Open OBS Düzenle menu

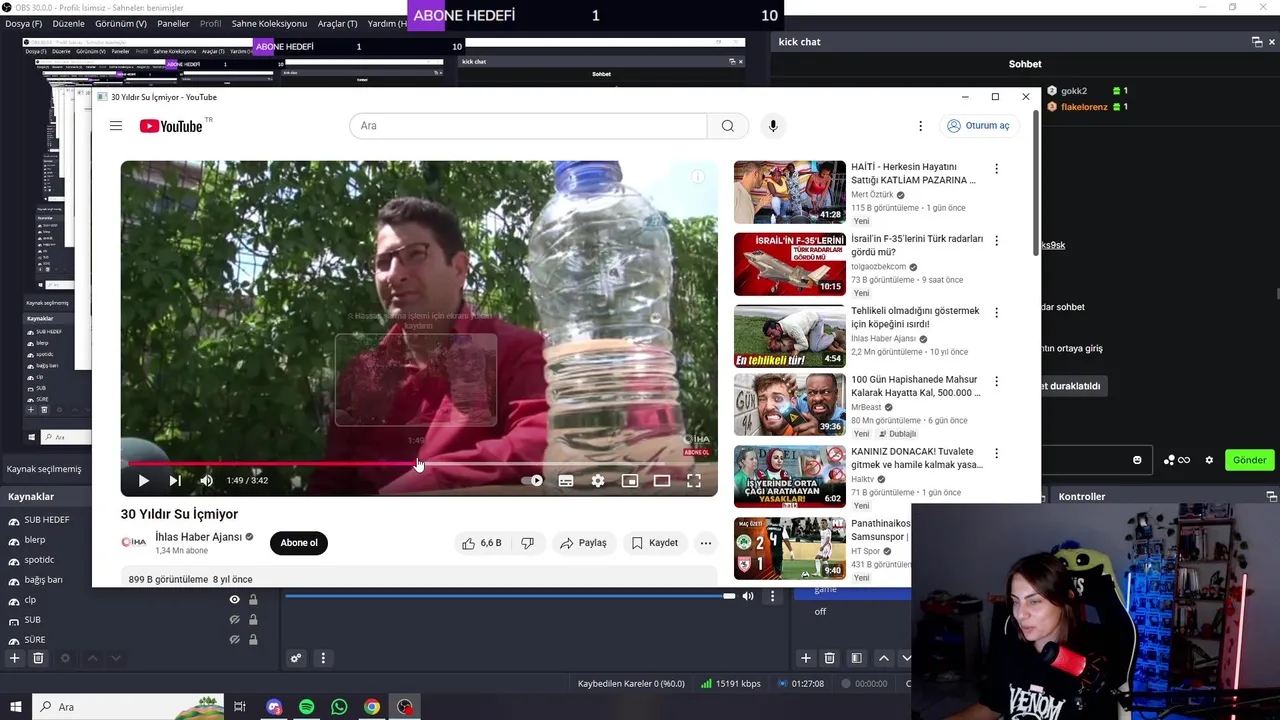click(69, 23)
